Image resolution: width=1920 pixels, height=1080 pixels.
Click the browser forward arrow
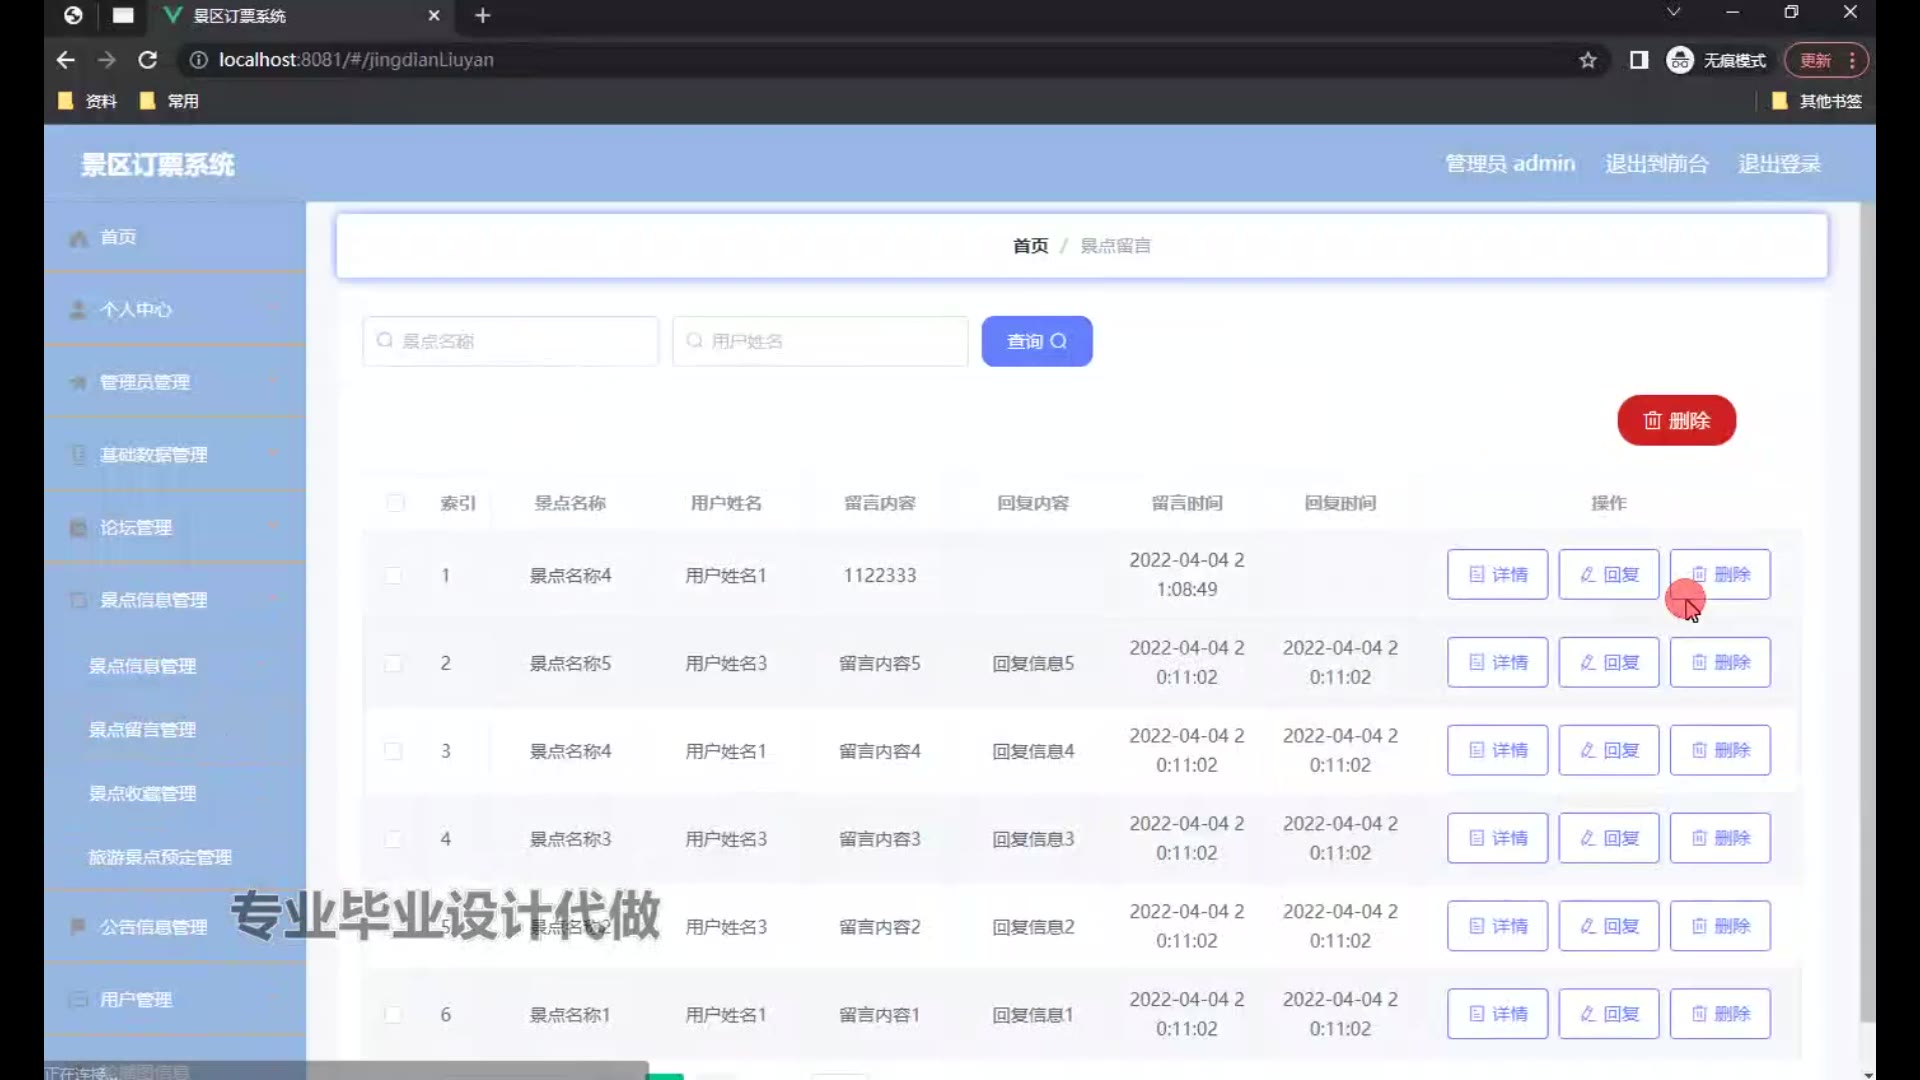(107, 60)
